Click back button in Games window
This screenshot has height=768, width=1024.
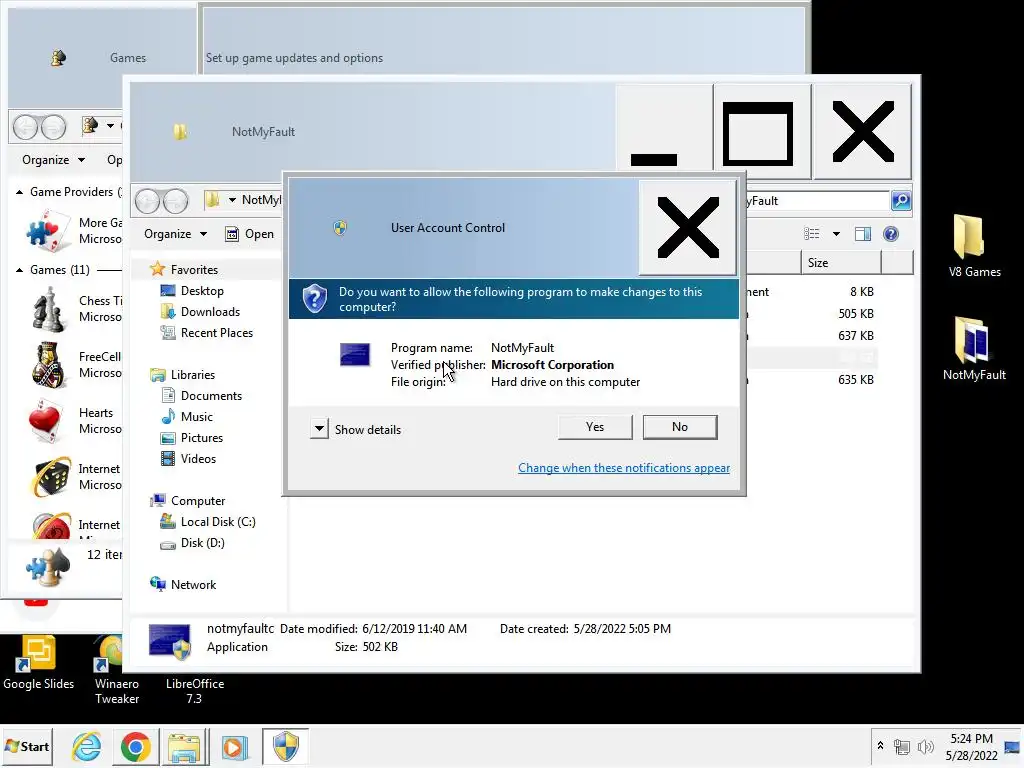[x=26, y=127]
